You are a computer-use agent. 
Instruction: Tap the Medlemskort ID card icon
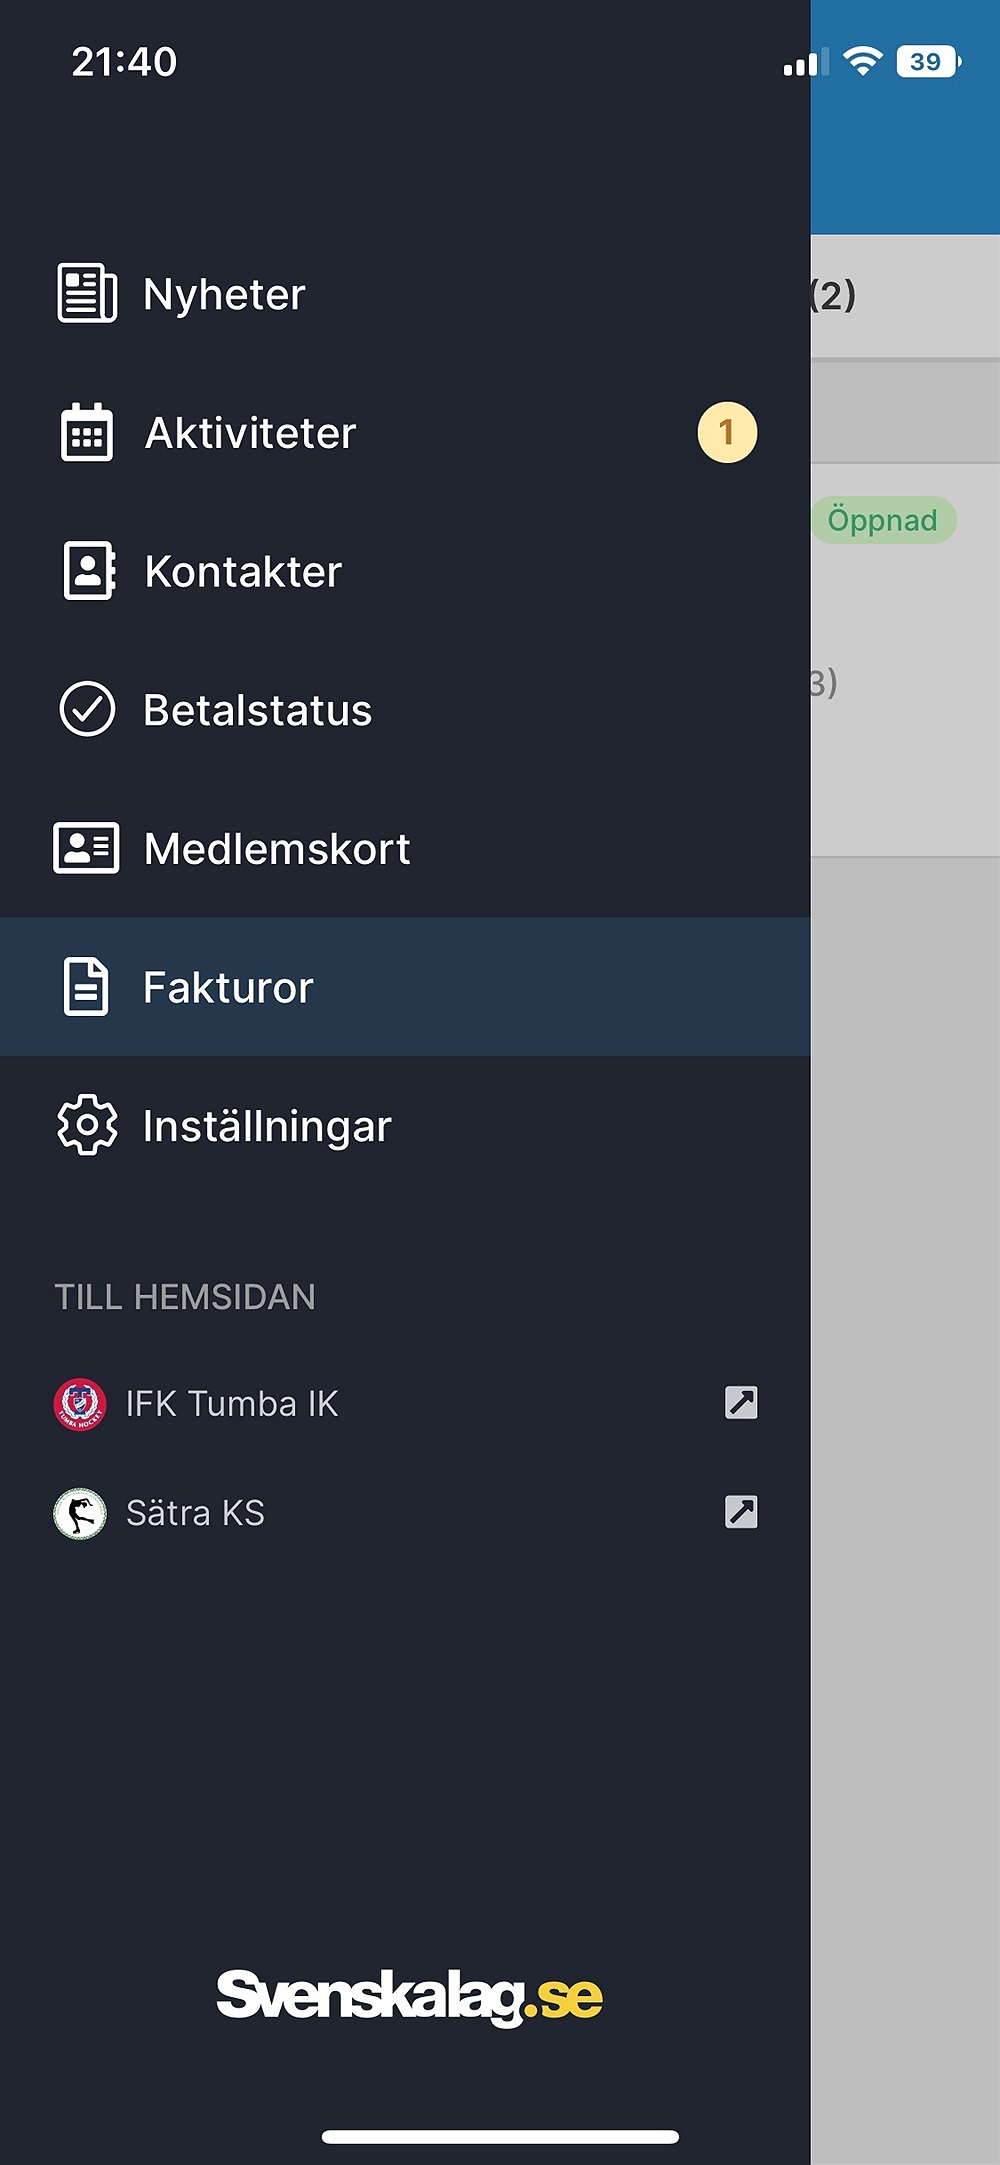[86, 848]
